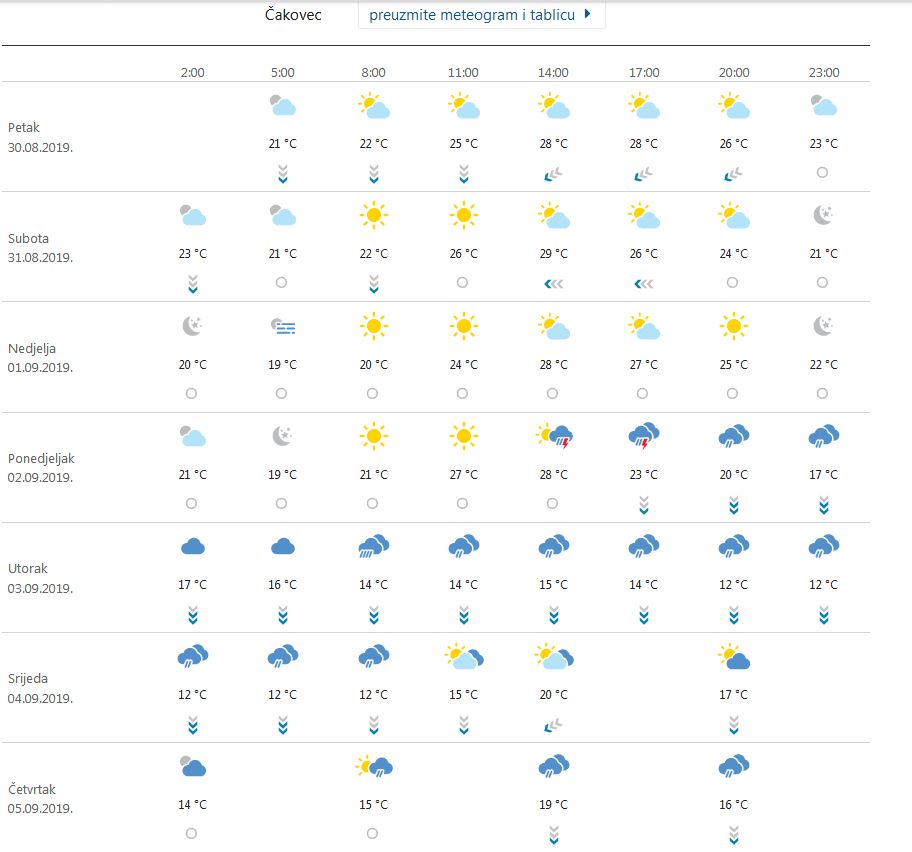Click Ponedjeljak 14:00 sunny thunderstorm icon
The height and width of the screenshot is (852, 912).
pyautogui.click(x=553, y=436)
